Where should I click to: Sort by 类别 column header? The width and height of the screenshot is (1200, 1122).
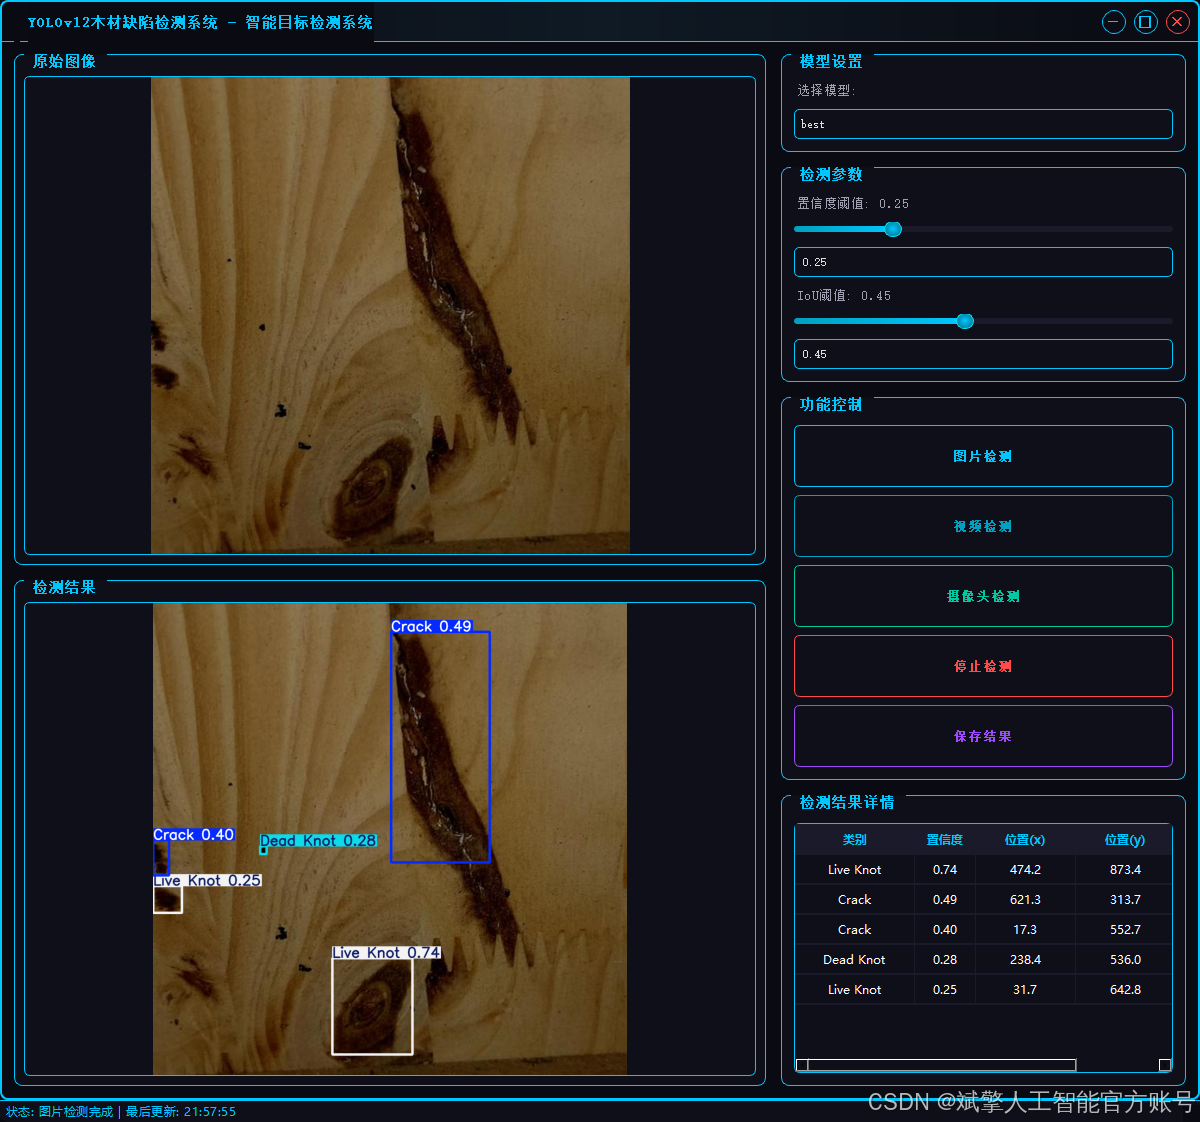pyautogui.click(x=855, y=840)
